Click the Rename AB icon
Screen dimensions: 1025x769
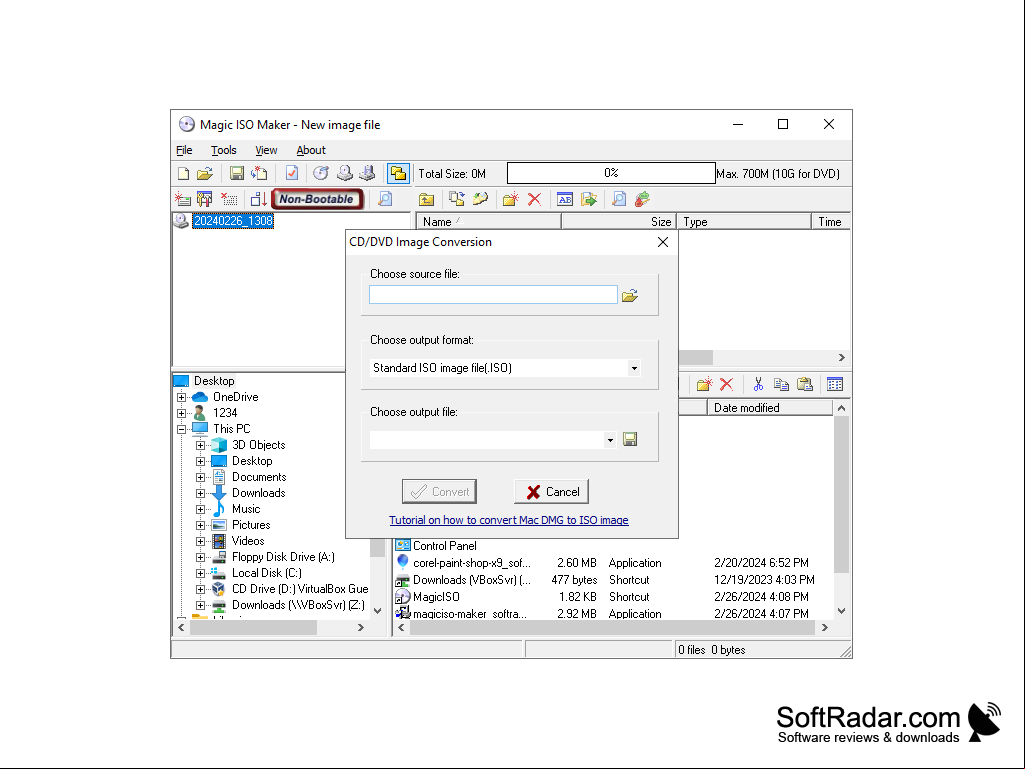click(x=565, y=199)
